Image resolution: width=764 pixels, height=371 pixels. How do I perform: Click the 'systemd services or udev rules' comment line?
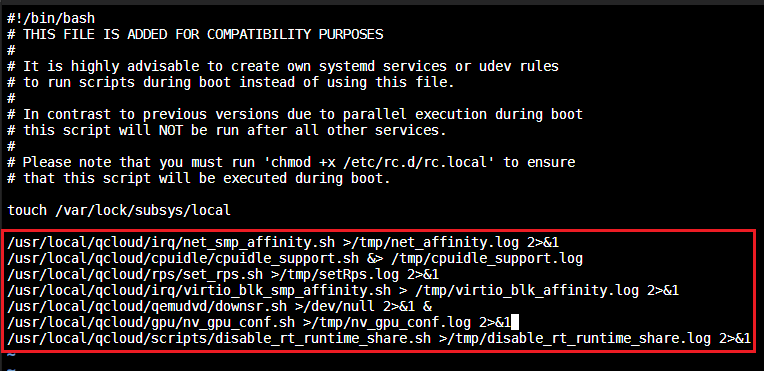point(283,66)
